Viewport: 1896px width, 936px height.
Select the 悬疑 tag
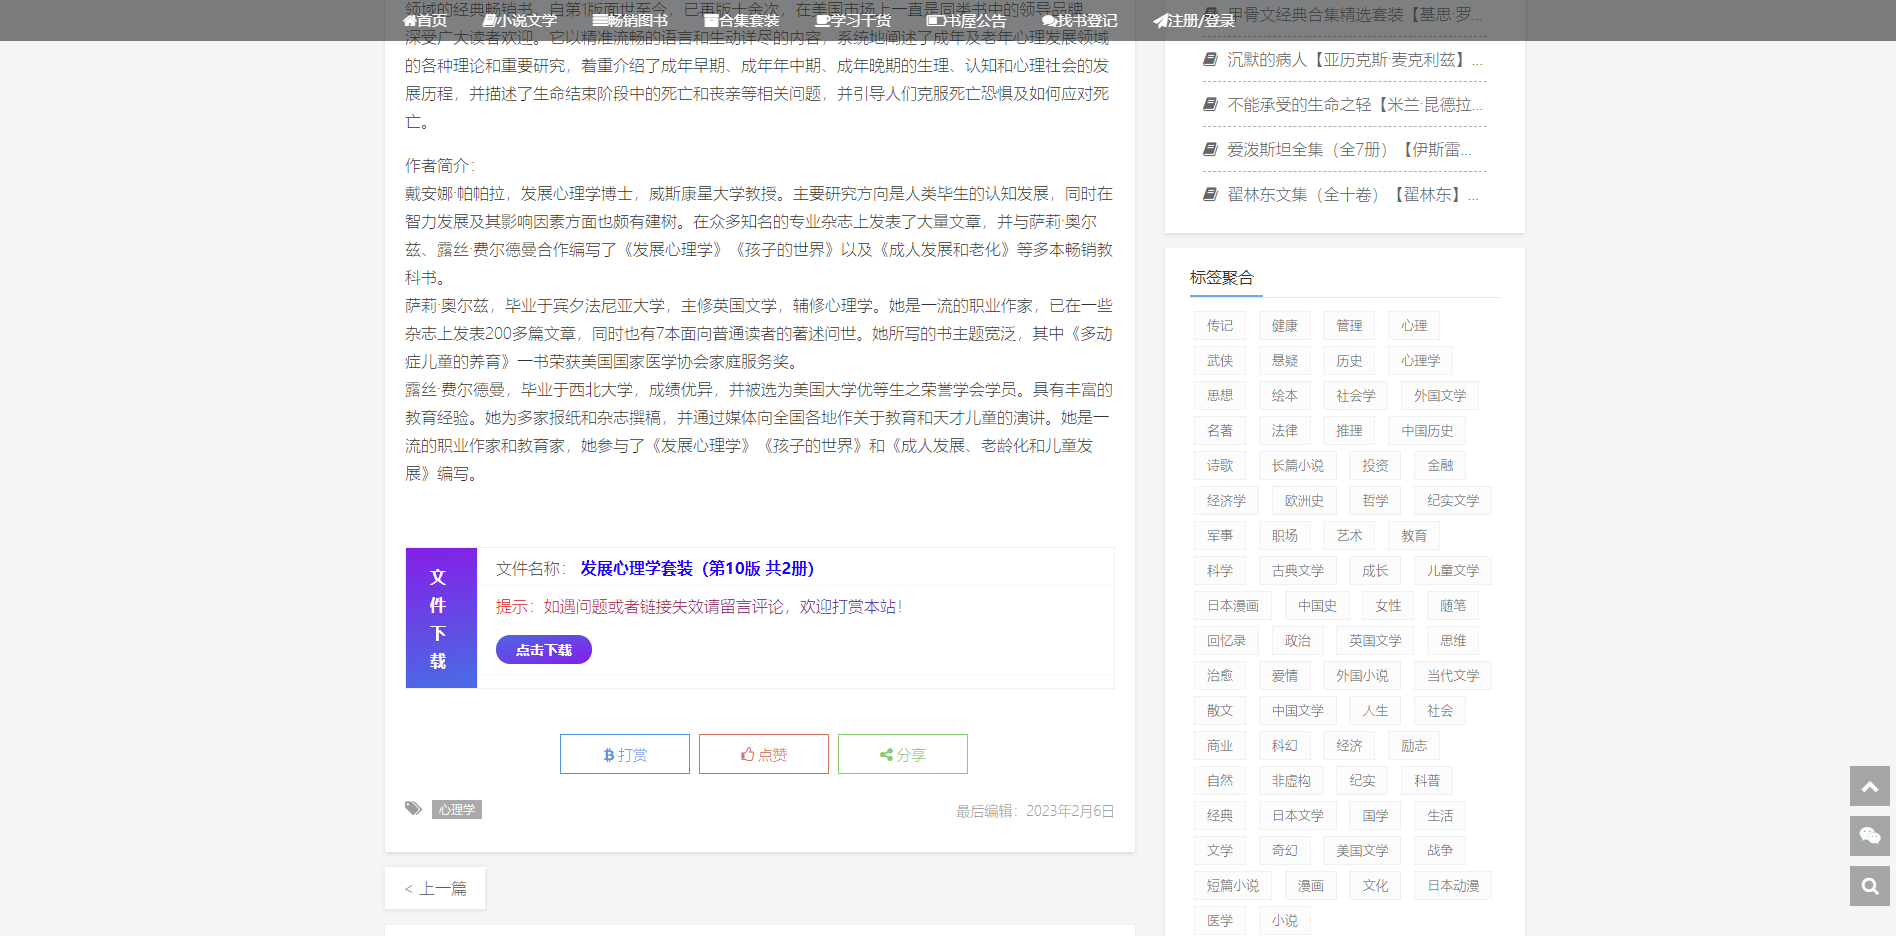1285,361
